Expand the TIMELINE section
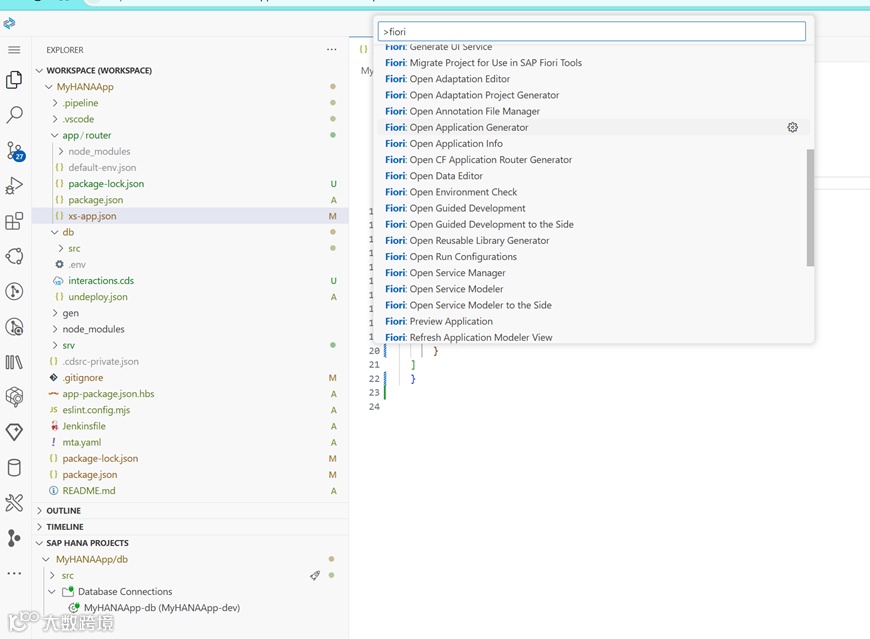This screenshot has width=870, height=639. pos(39,526)
